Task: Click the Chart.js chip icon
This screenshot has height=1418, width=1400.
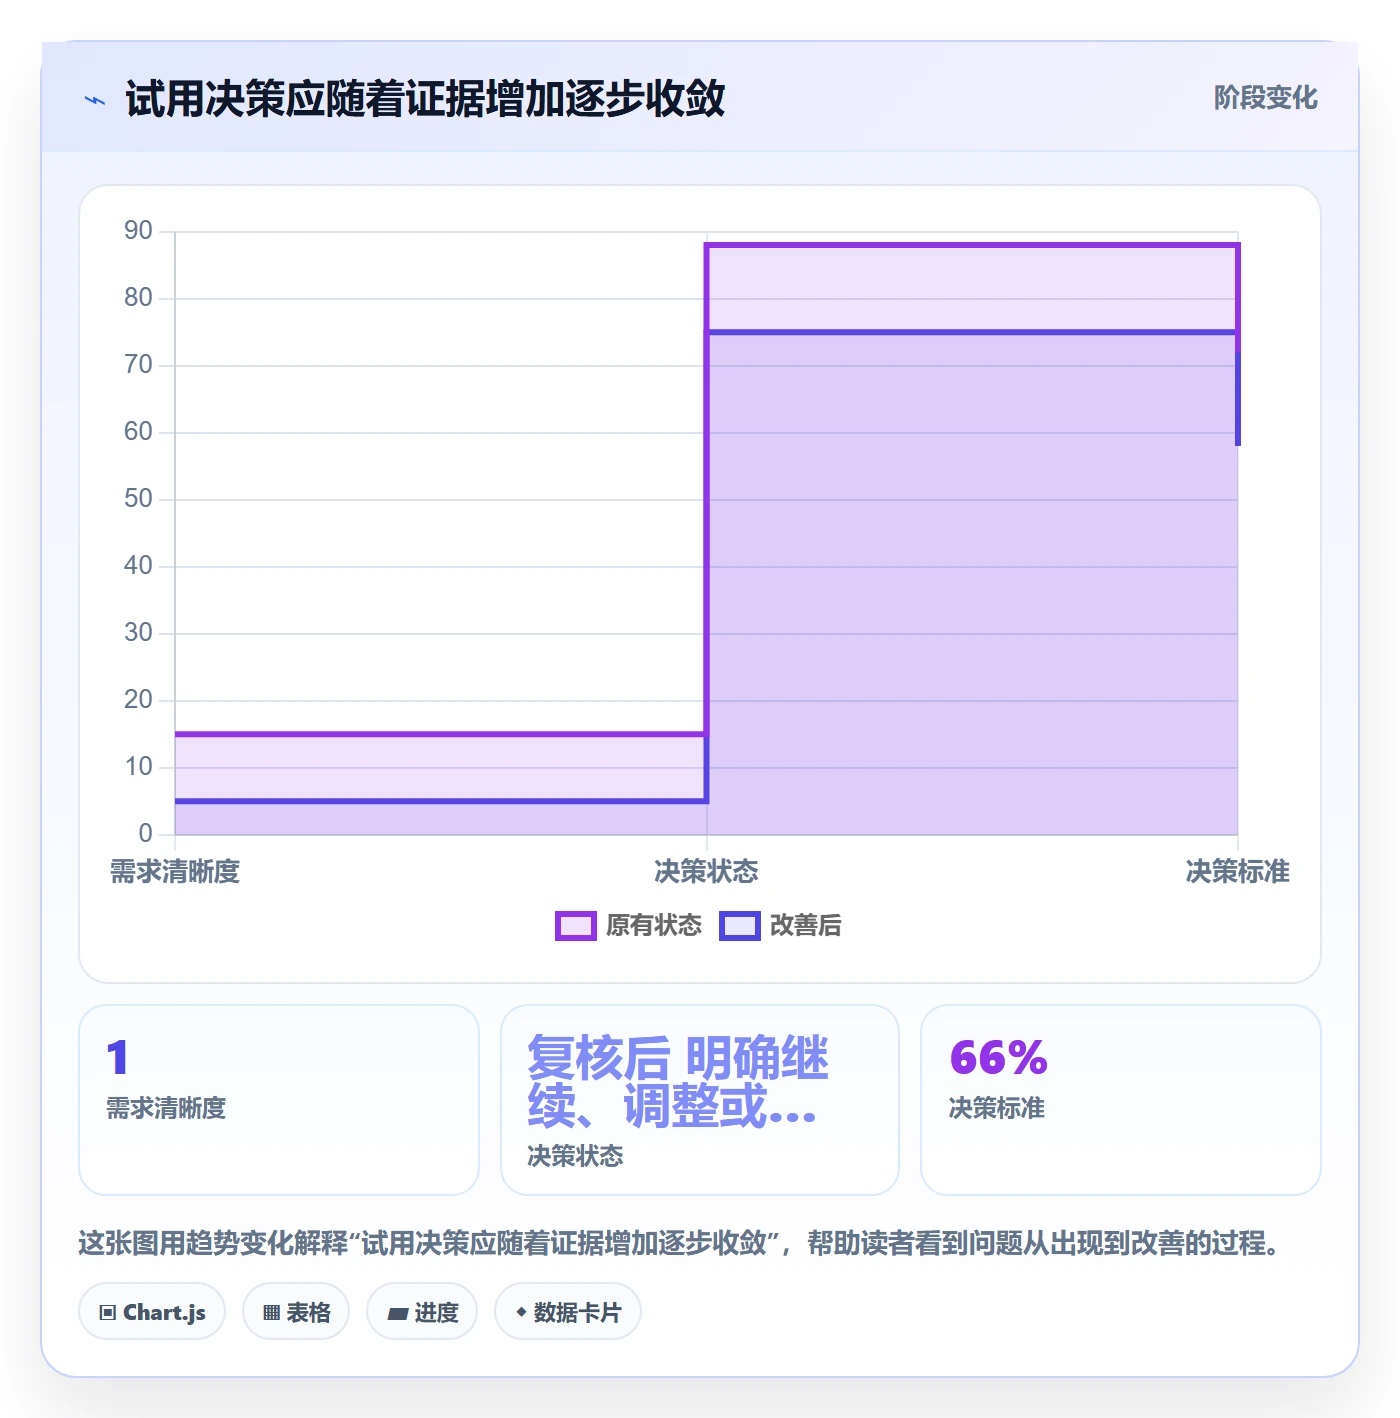Action: tap(108, 1313)
